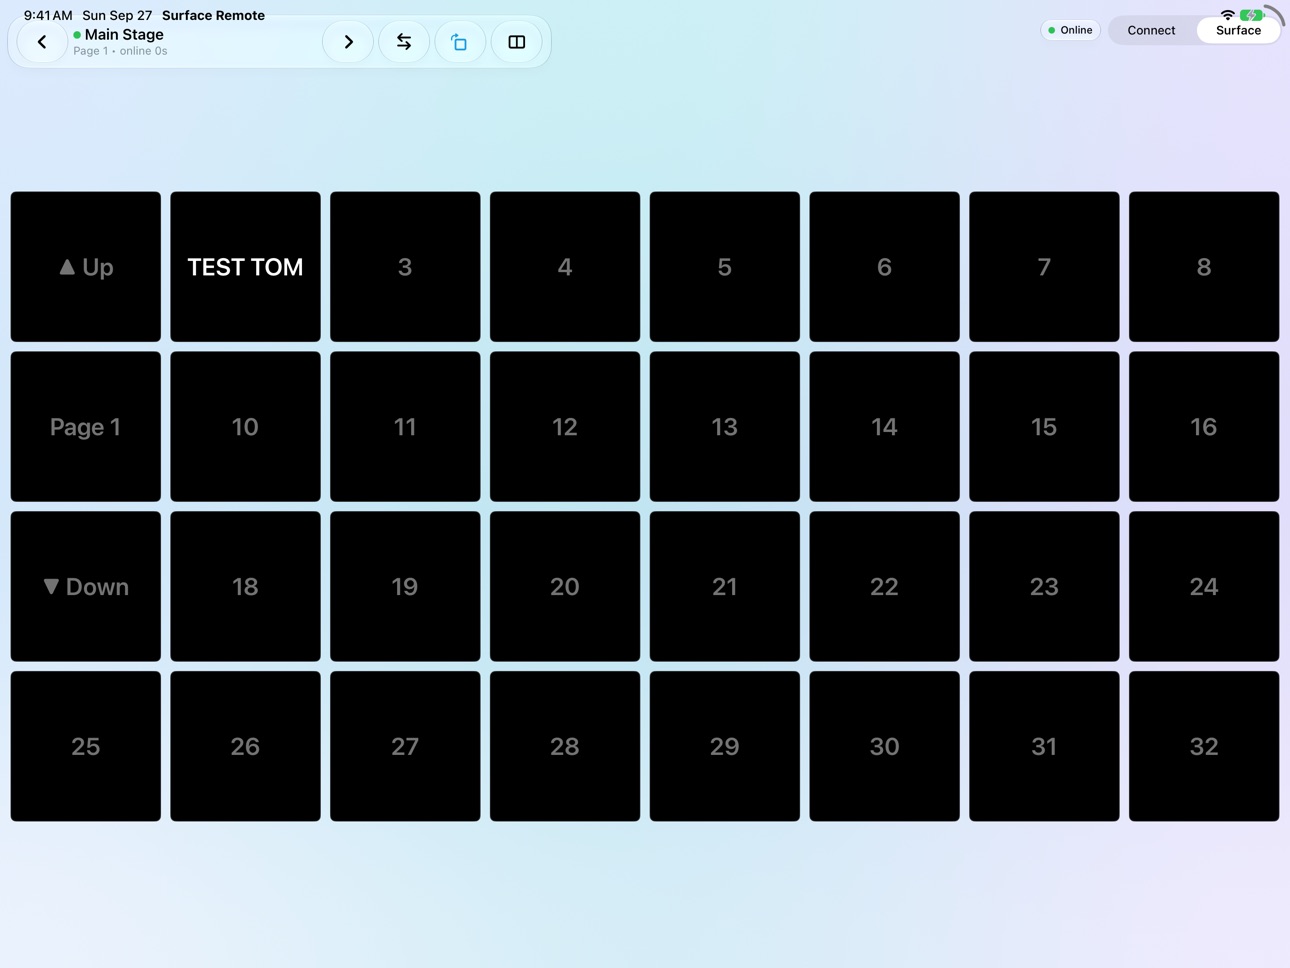Tap surface button 8
The width and height of the screenshot is (1290, 968).
[1204, 267]
